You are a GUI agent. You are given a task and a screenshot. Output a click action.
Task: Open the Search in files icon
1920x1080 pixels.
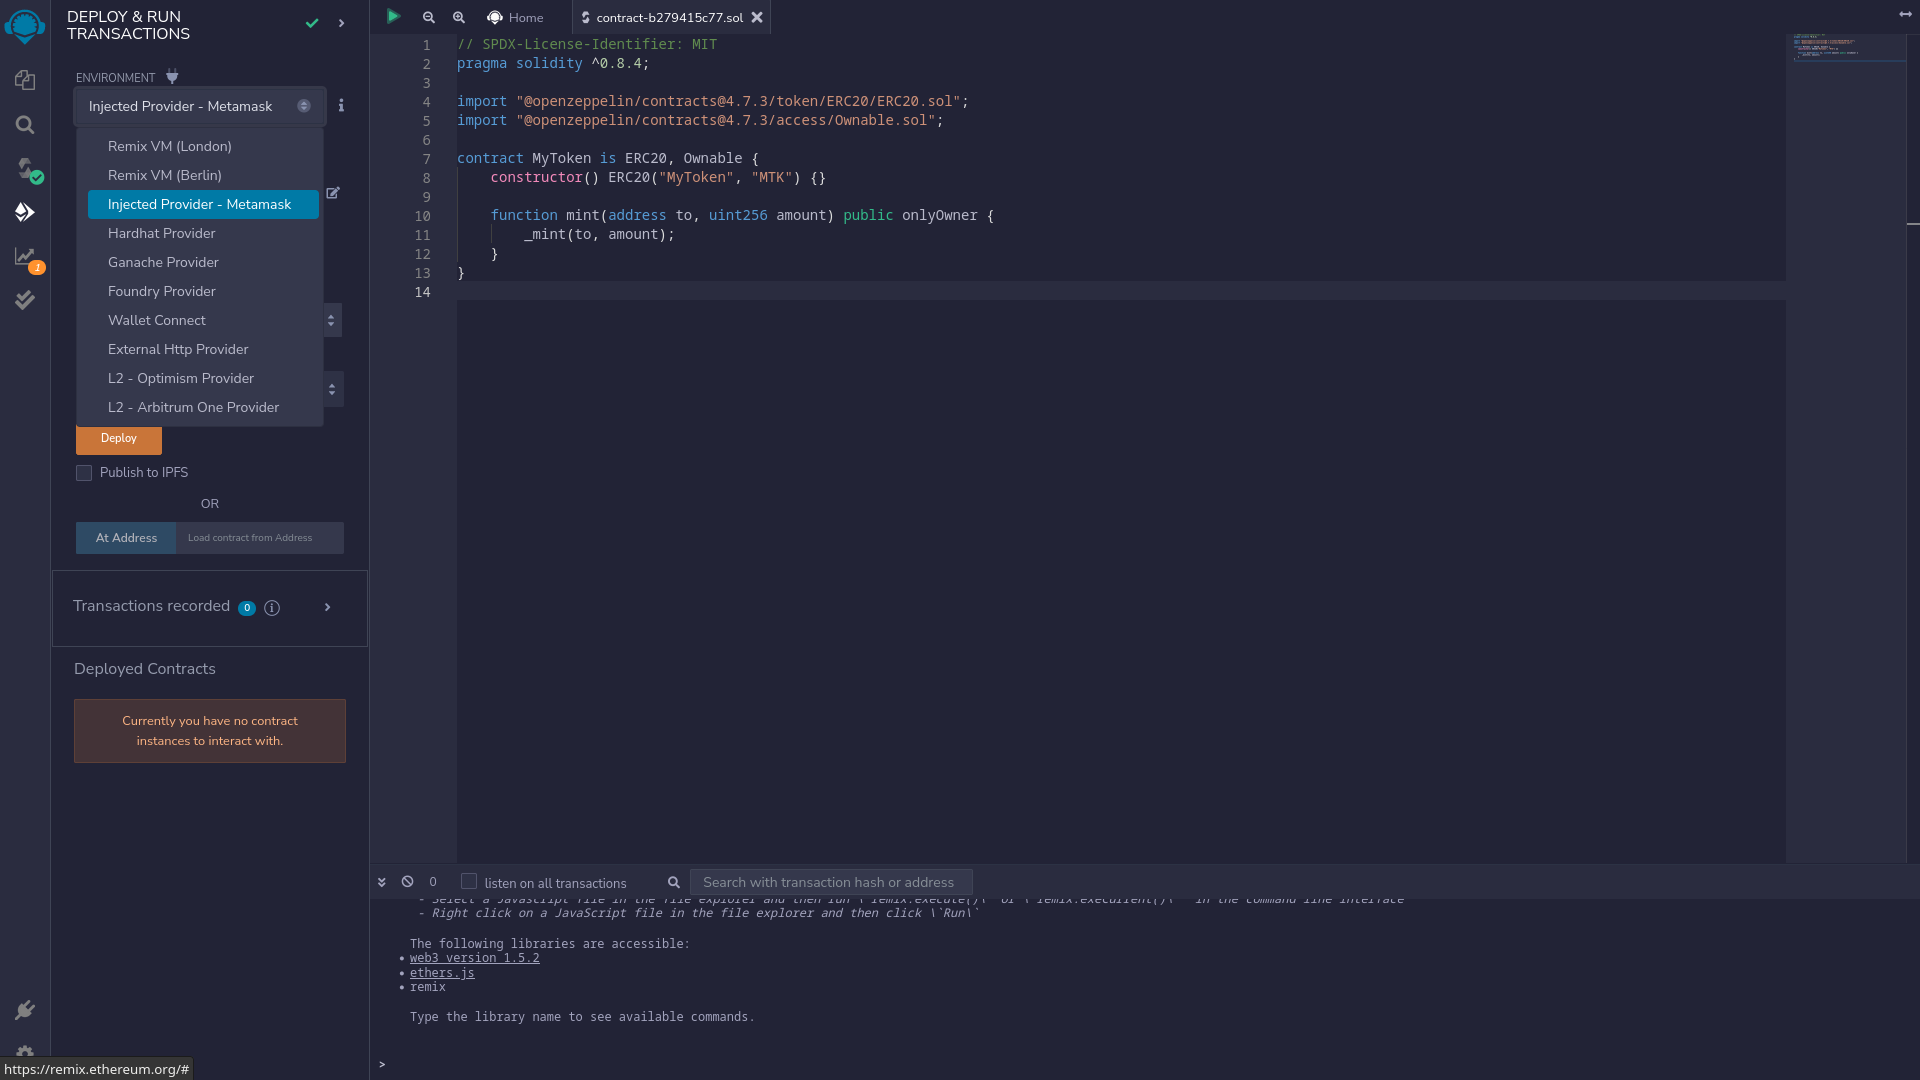tap(25, 125)
